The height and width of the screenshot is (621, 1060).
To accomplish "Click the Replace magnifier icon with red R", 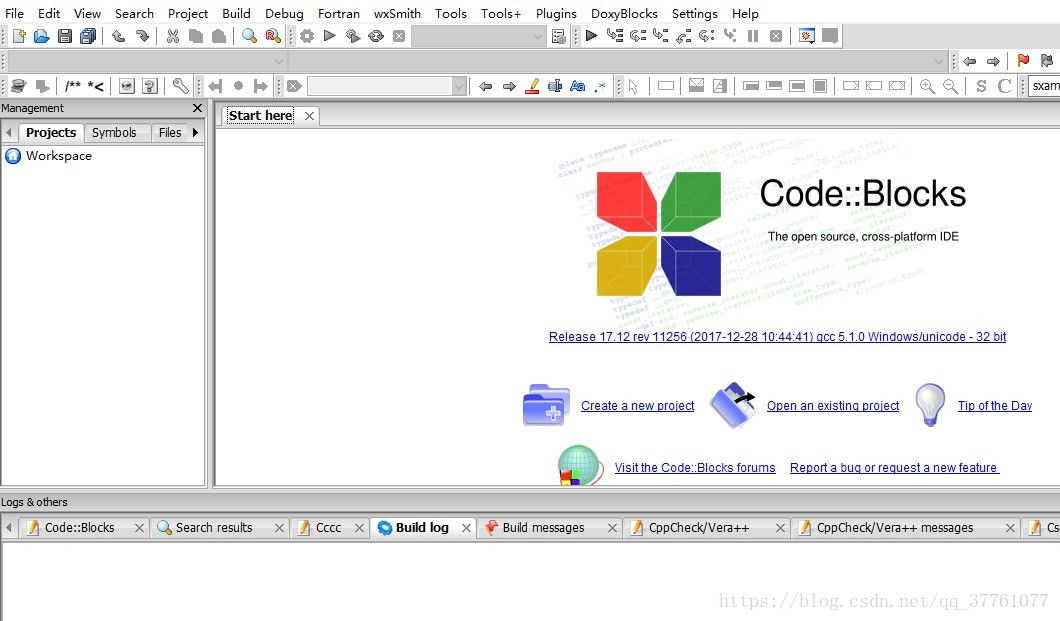I will (x=272, y=36).
